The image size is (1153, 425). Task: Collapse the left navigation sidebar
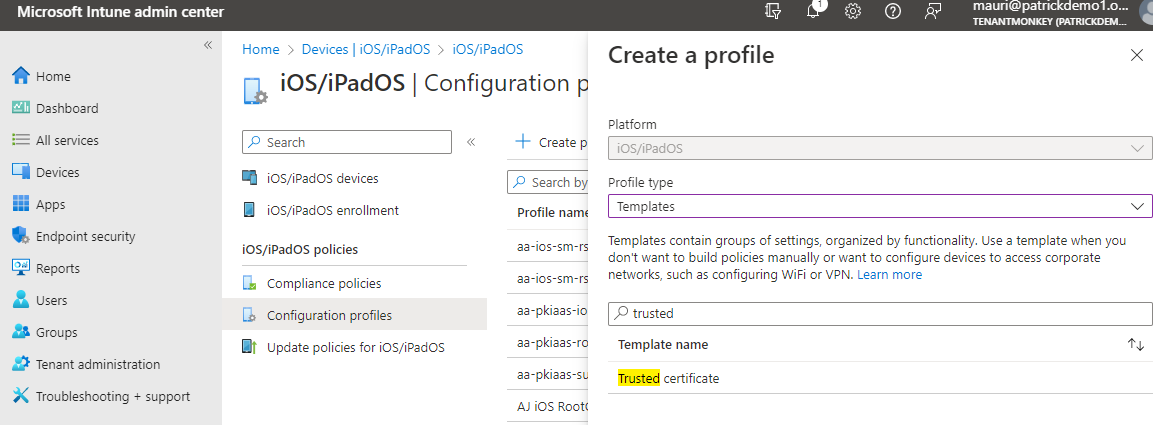(x=208, y=45)
